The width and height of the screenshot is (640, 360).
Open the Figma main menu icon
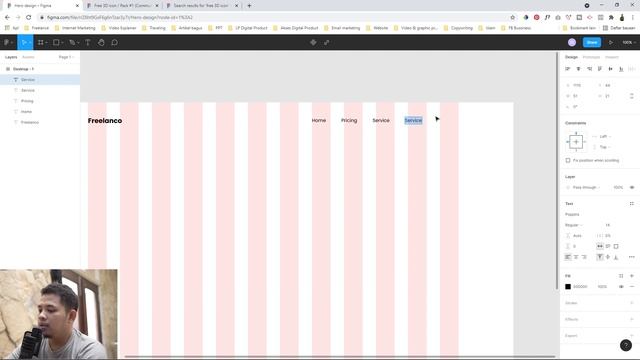coord(8,42)
